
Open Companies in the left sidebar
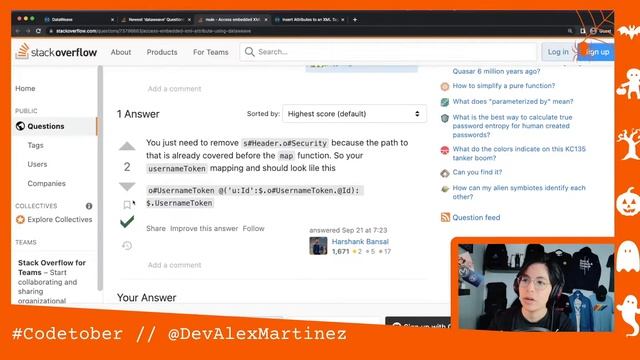point(47,183)
